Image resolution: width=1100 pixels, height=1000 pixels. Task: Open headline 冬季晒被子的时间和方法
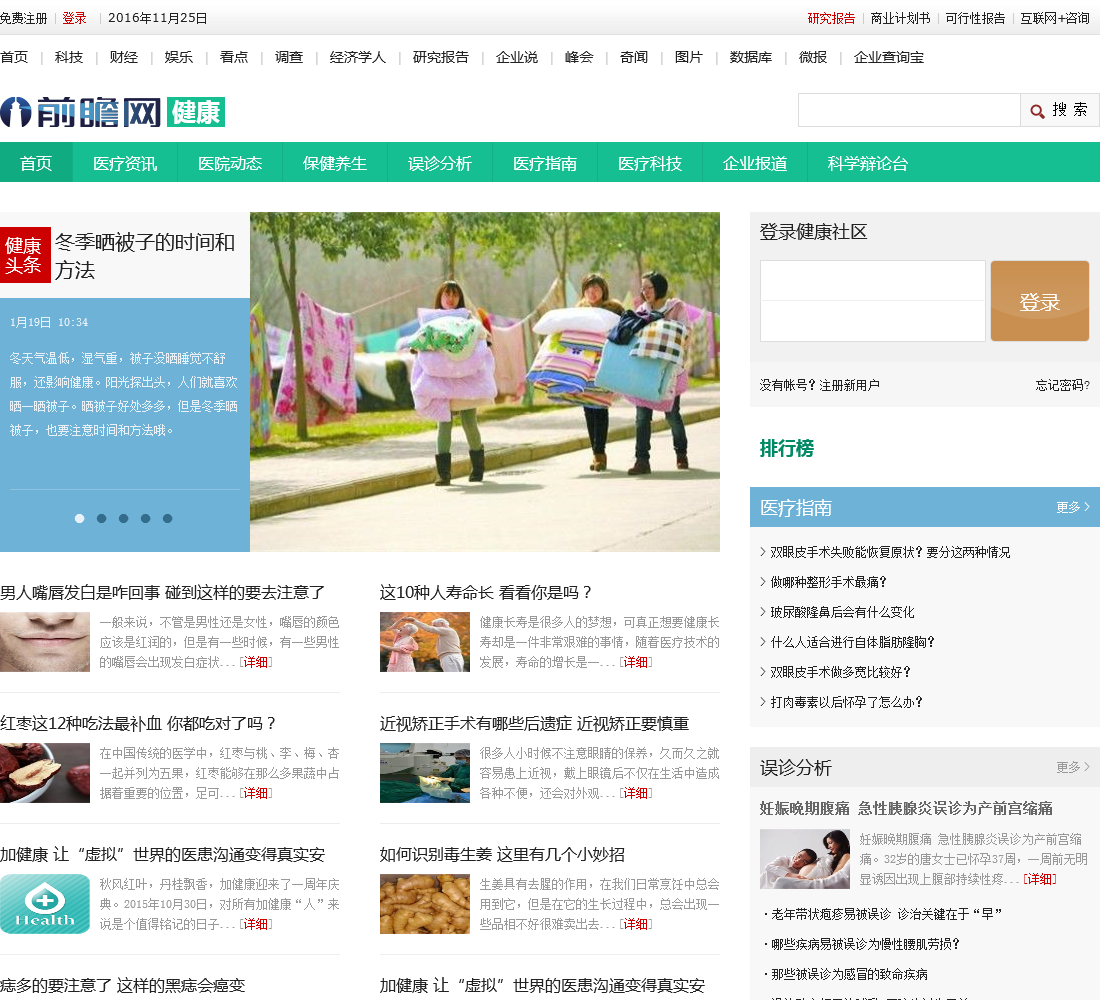pyautogui.click(x=145, y=256)
